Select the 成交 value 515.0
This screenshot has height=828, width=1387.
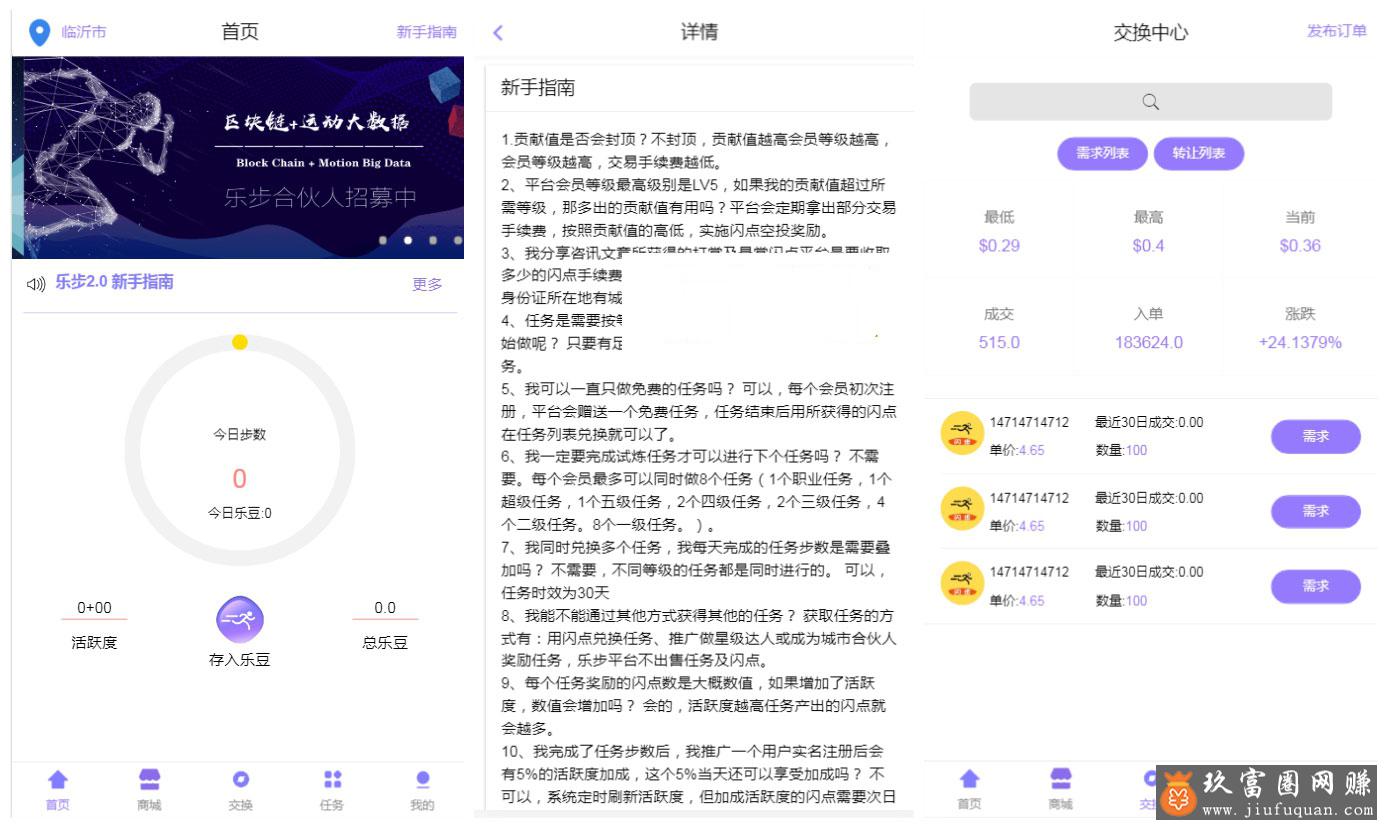pyautogui.click(x=999, y=342)
